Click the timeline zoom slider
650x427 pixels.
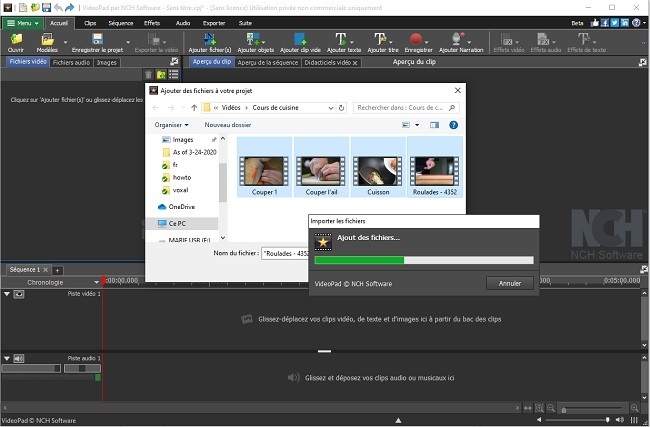tap(593, 409)
